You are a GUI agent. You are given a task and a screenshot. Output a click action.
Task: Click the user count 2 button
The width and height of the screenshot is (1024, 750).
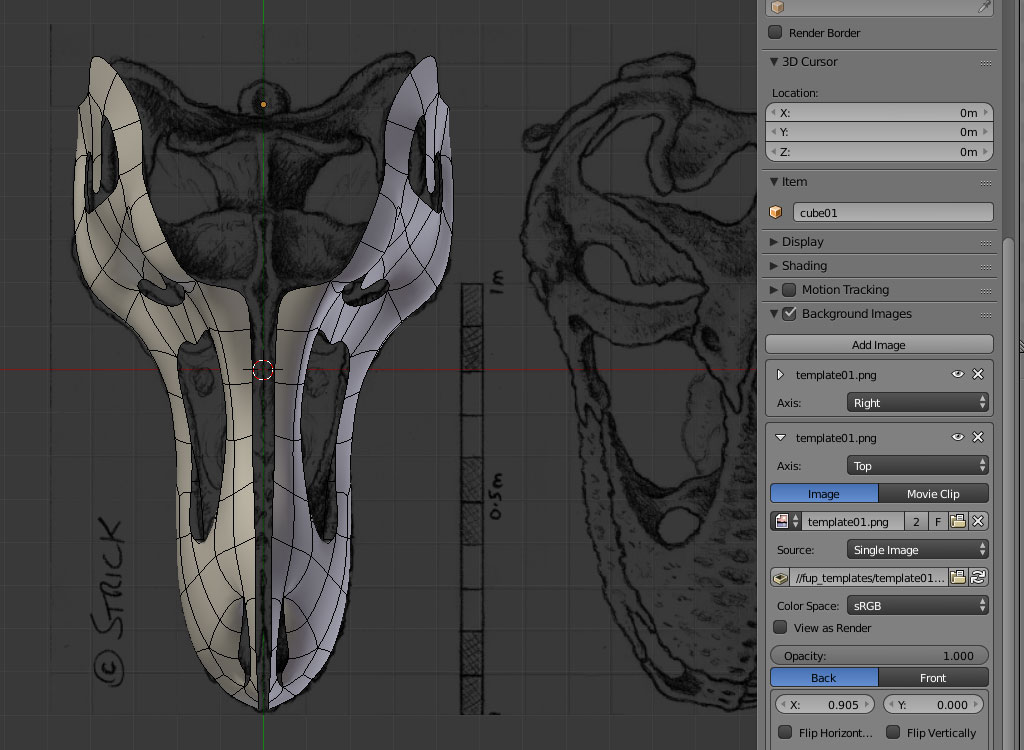[x=916, y=521]
